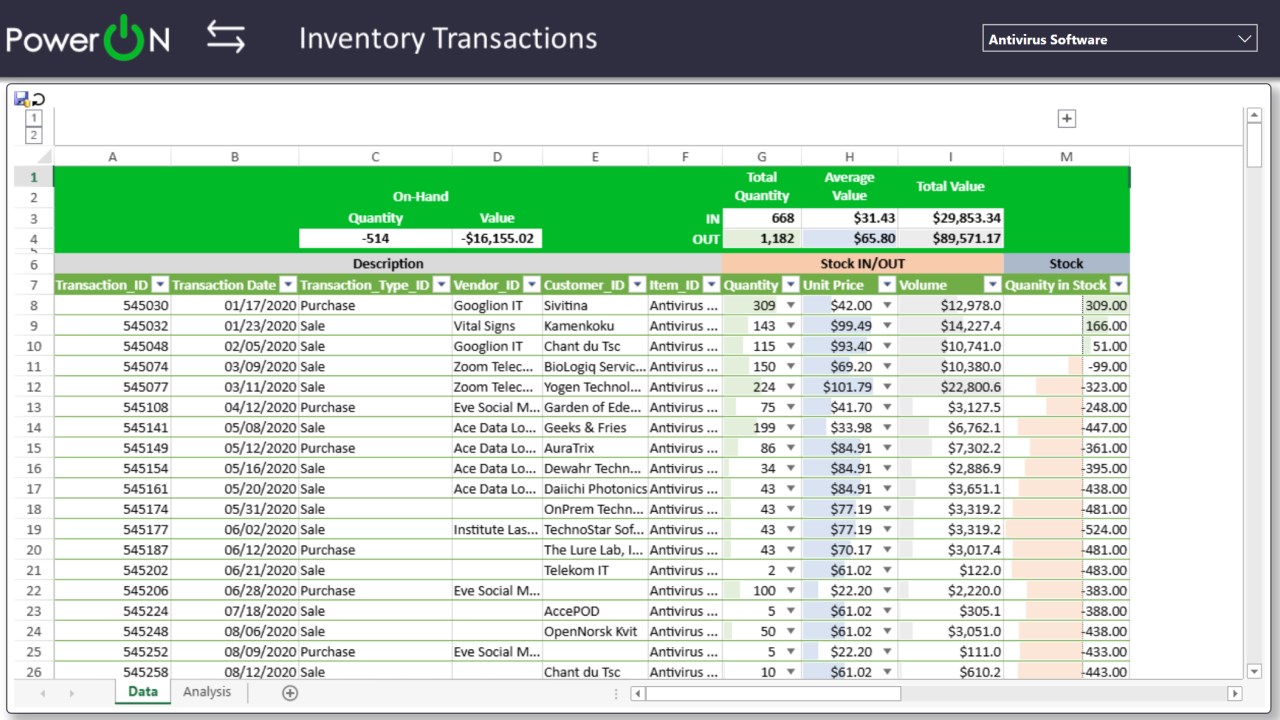Click sheet tab scroll left arrow
This screenshot has height=720, width=1280.
[x=43, y=693]
